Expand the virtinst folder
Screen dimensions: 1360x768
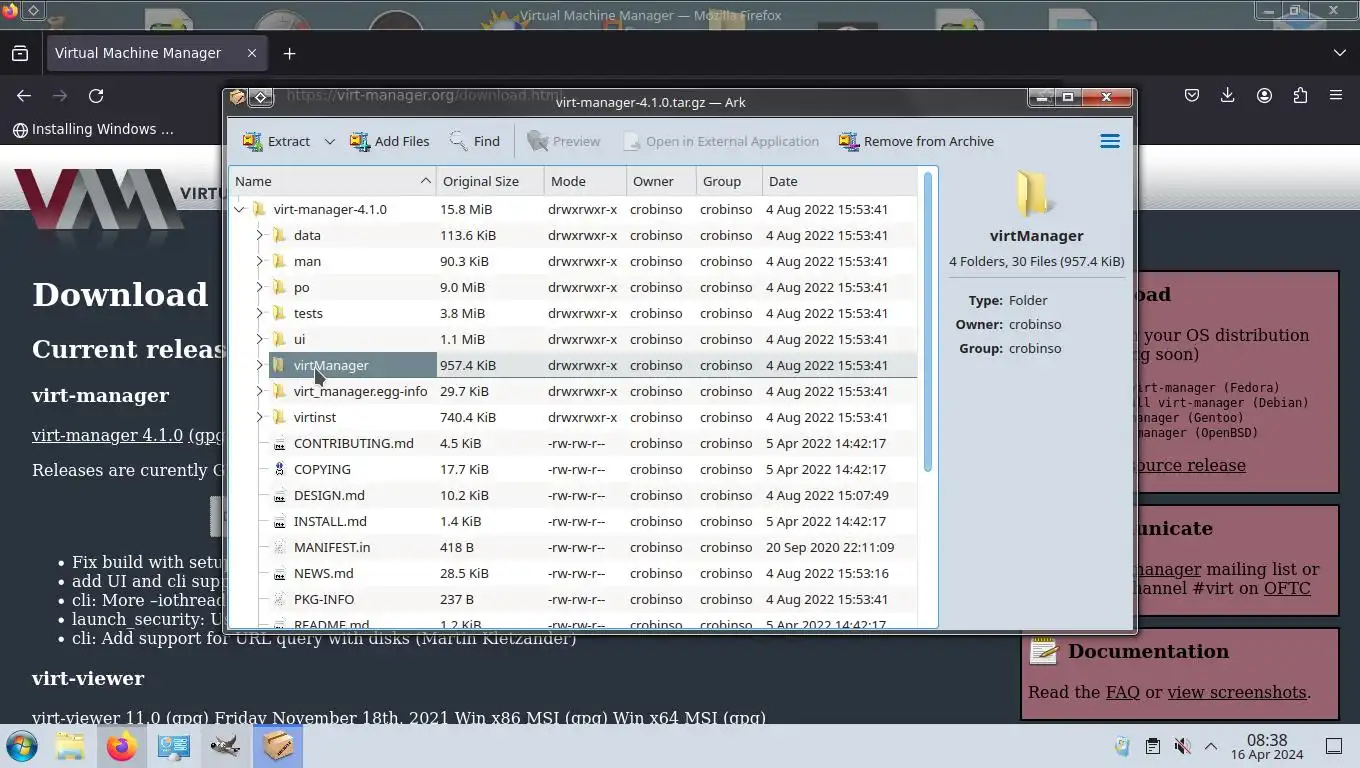[x=259, y=417]
